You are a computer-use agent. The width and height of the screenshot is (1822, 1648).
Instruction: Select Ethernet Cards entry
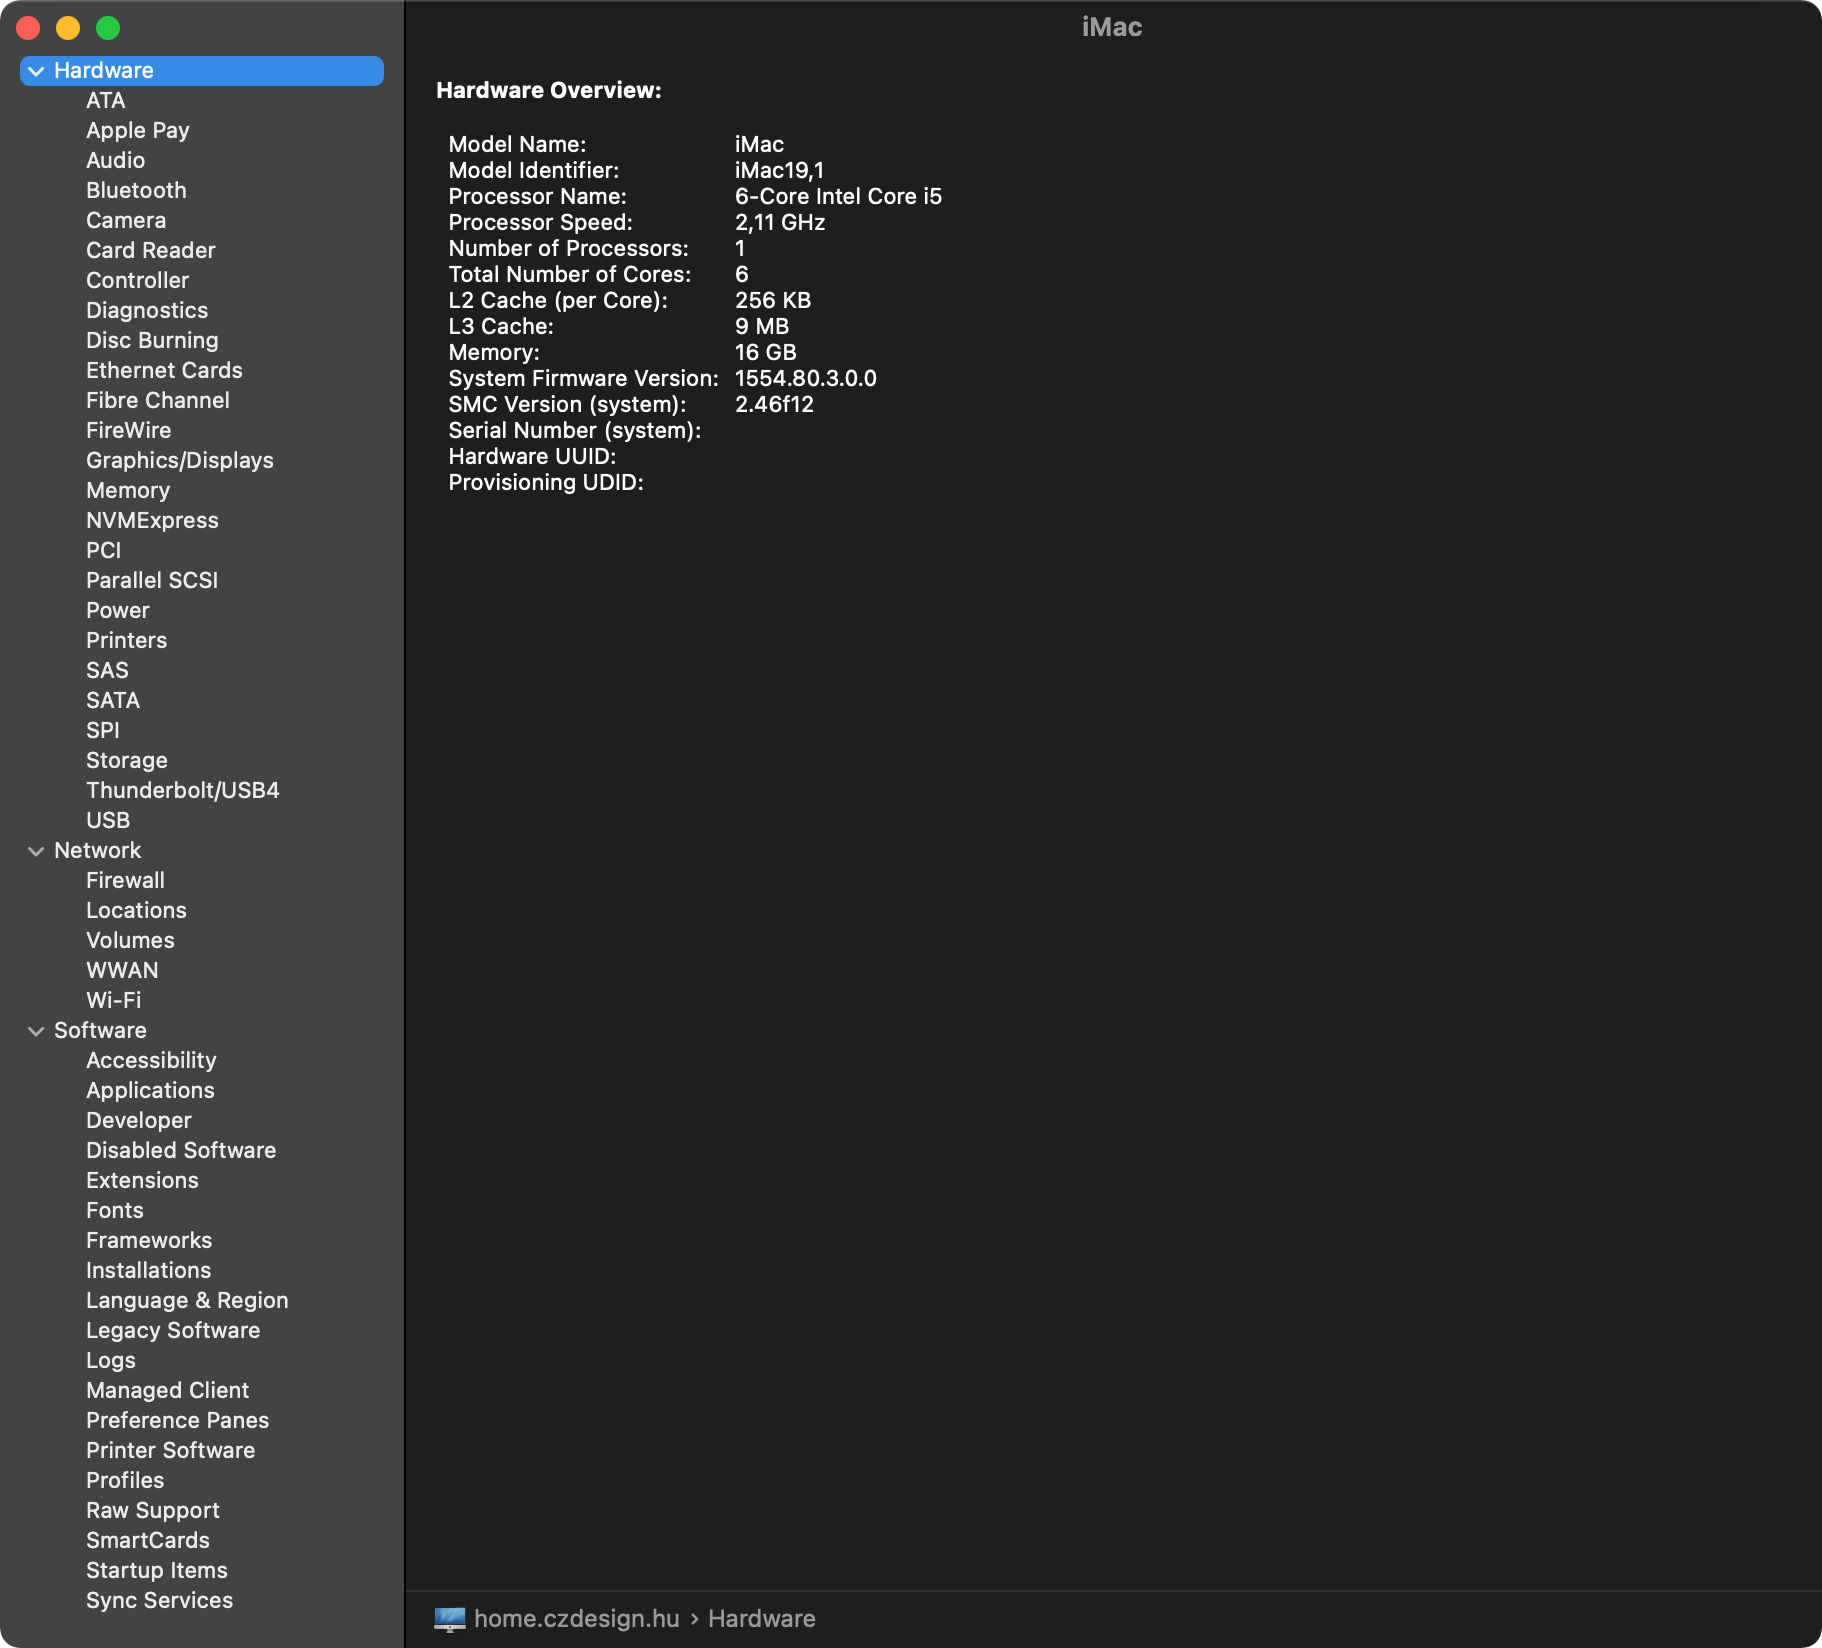(164, 371)
